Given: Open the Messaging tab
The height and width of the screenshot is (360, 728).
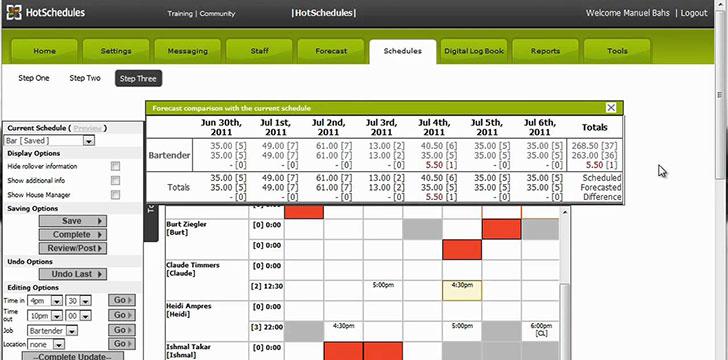Looking at the screenshot, I should [x=188, y=51].
